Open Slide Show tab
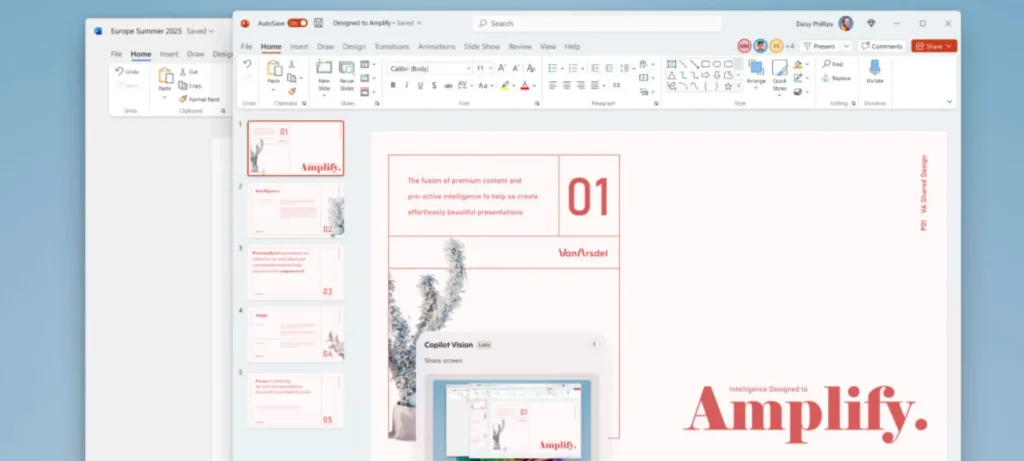Viewport: 1024px width, 461px height. 482,46
